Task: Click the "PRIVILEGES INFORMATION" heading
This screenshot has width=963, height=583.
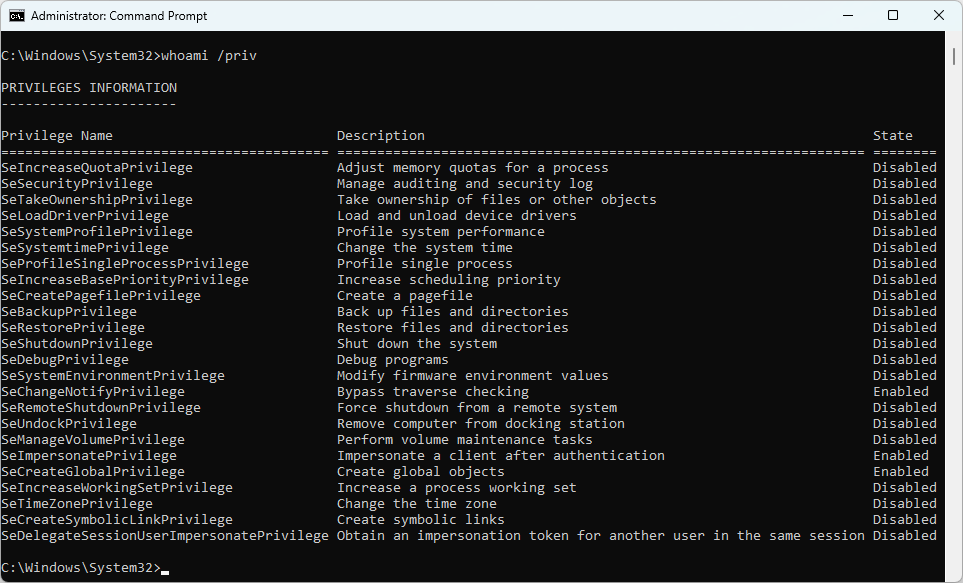Action: tap(89, 88)
